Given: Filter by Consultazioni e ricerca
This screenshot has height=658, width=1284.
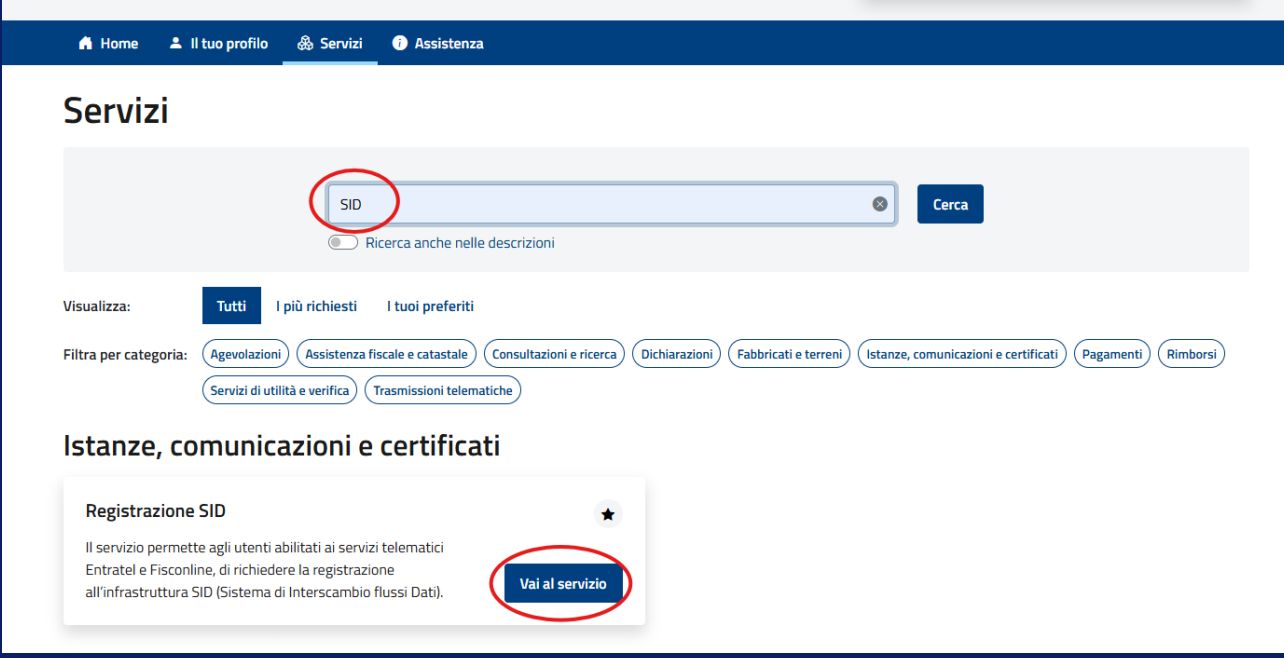Looking at the screenshot, I should (554, 354).
